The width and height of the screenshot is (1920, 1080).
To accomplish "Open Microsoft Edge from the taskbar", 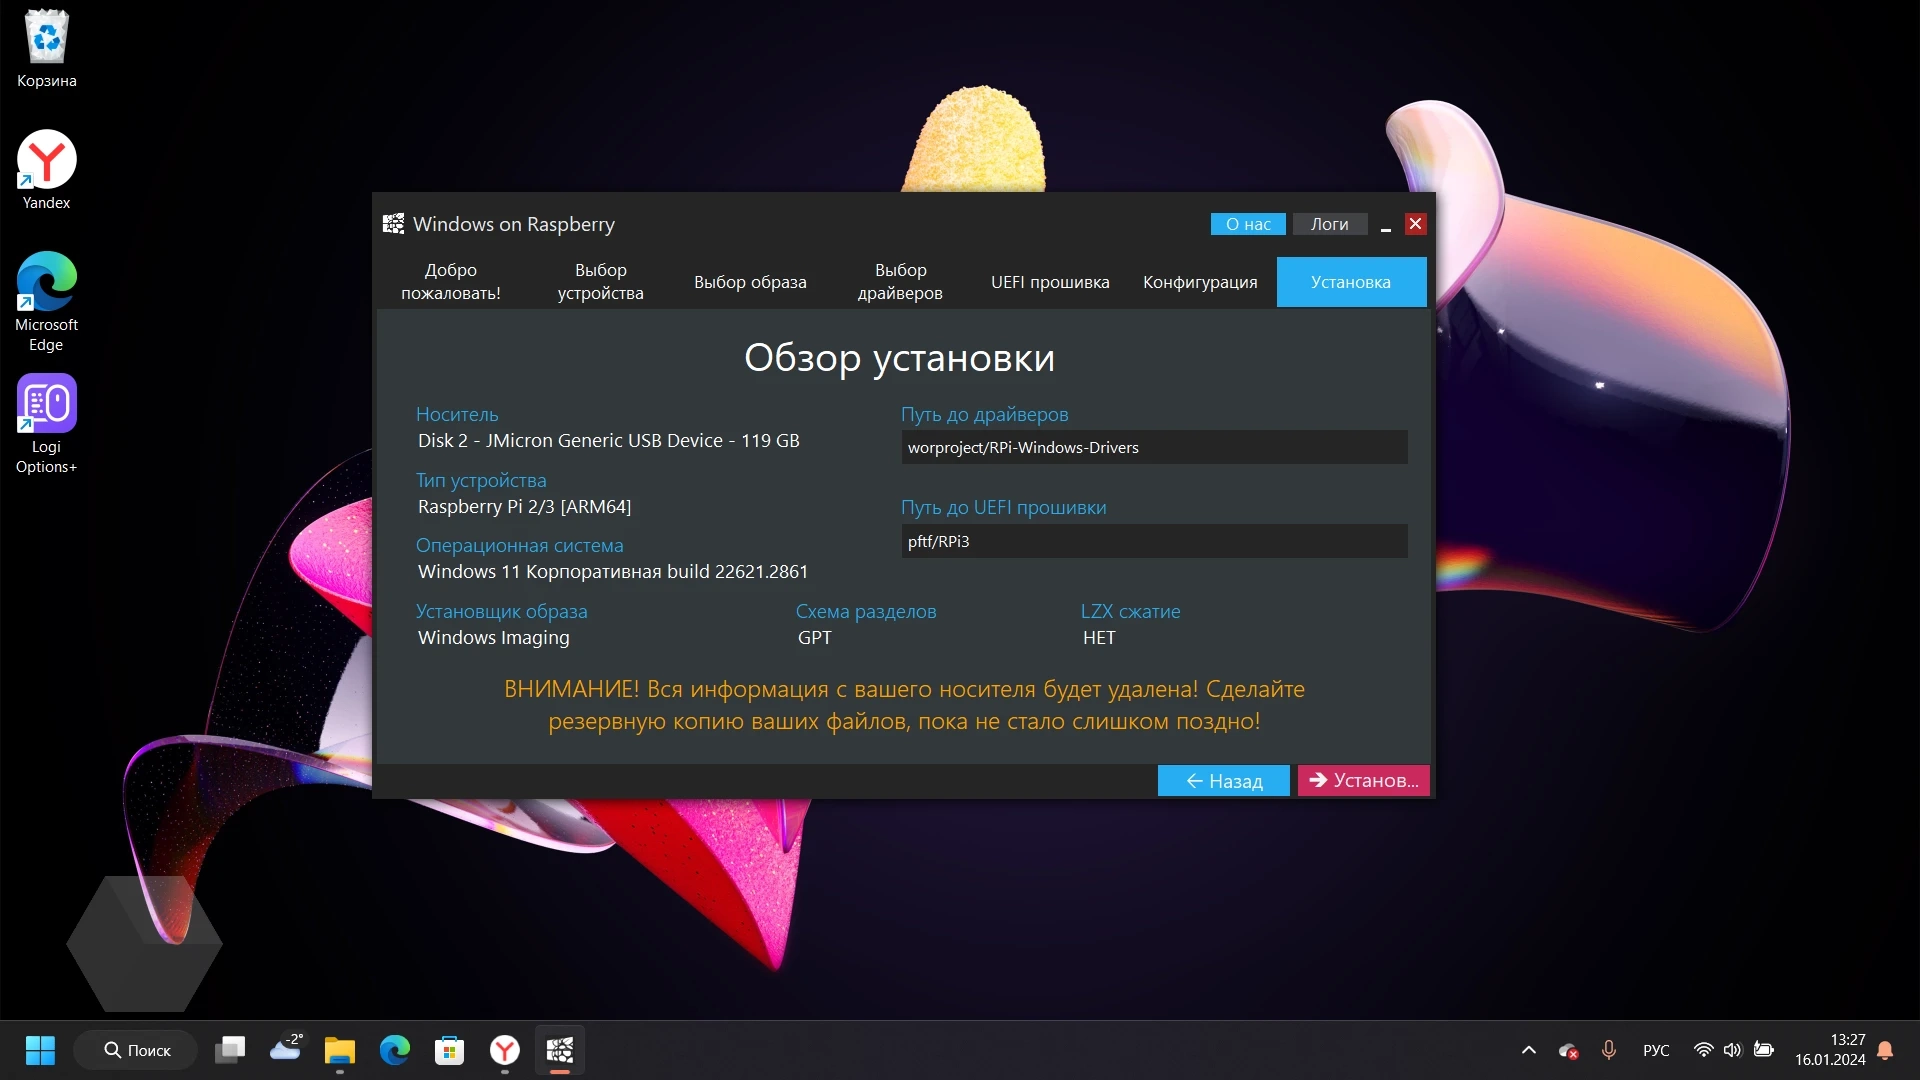I will click(395, 1050).
